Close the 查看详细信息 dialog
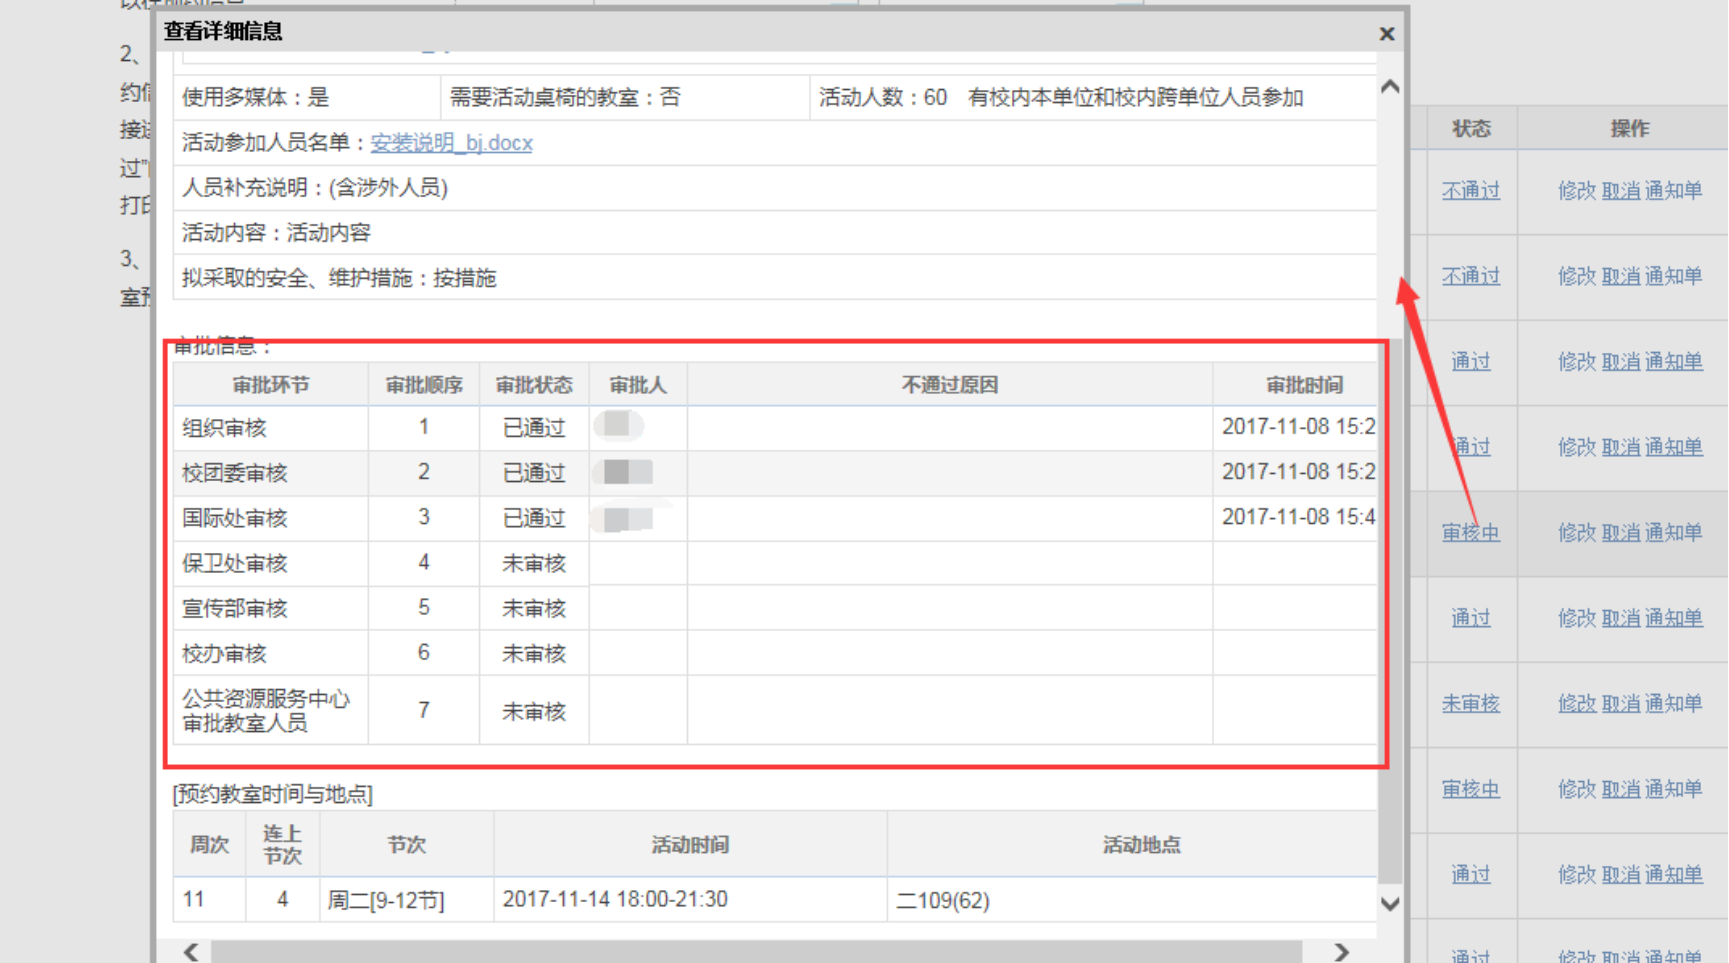The width and height of the screenshot is (1729, 963). coord(1386,34)
